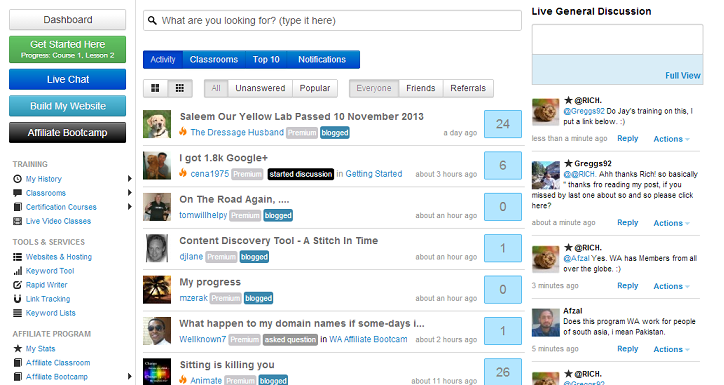Switch to small grid view icon
Screen dimensions: 724x385
[180, 88]
